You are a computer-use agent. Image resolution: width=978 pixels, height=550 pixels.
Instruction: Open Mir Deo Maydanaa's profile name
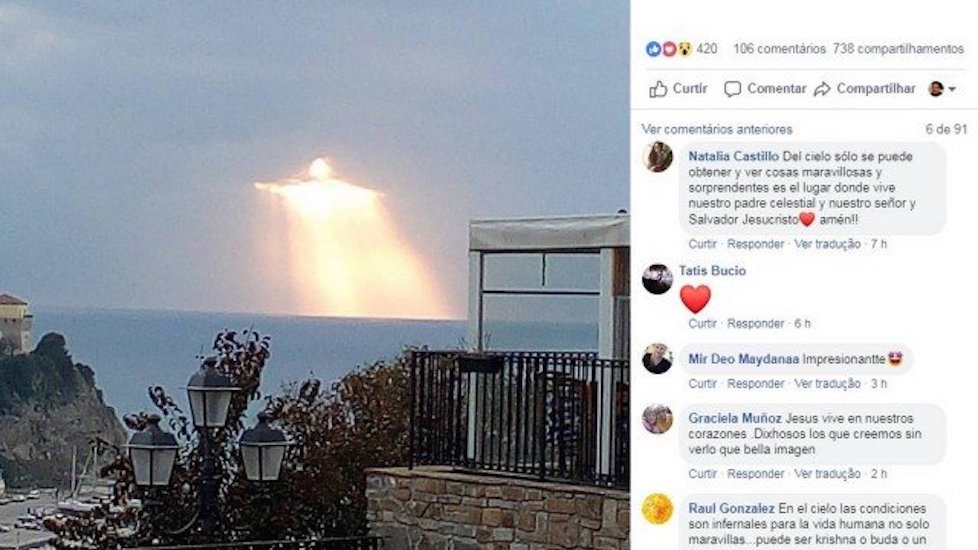(743, 359)
